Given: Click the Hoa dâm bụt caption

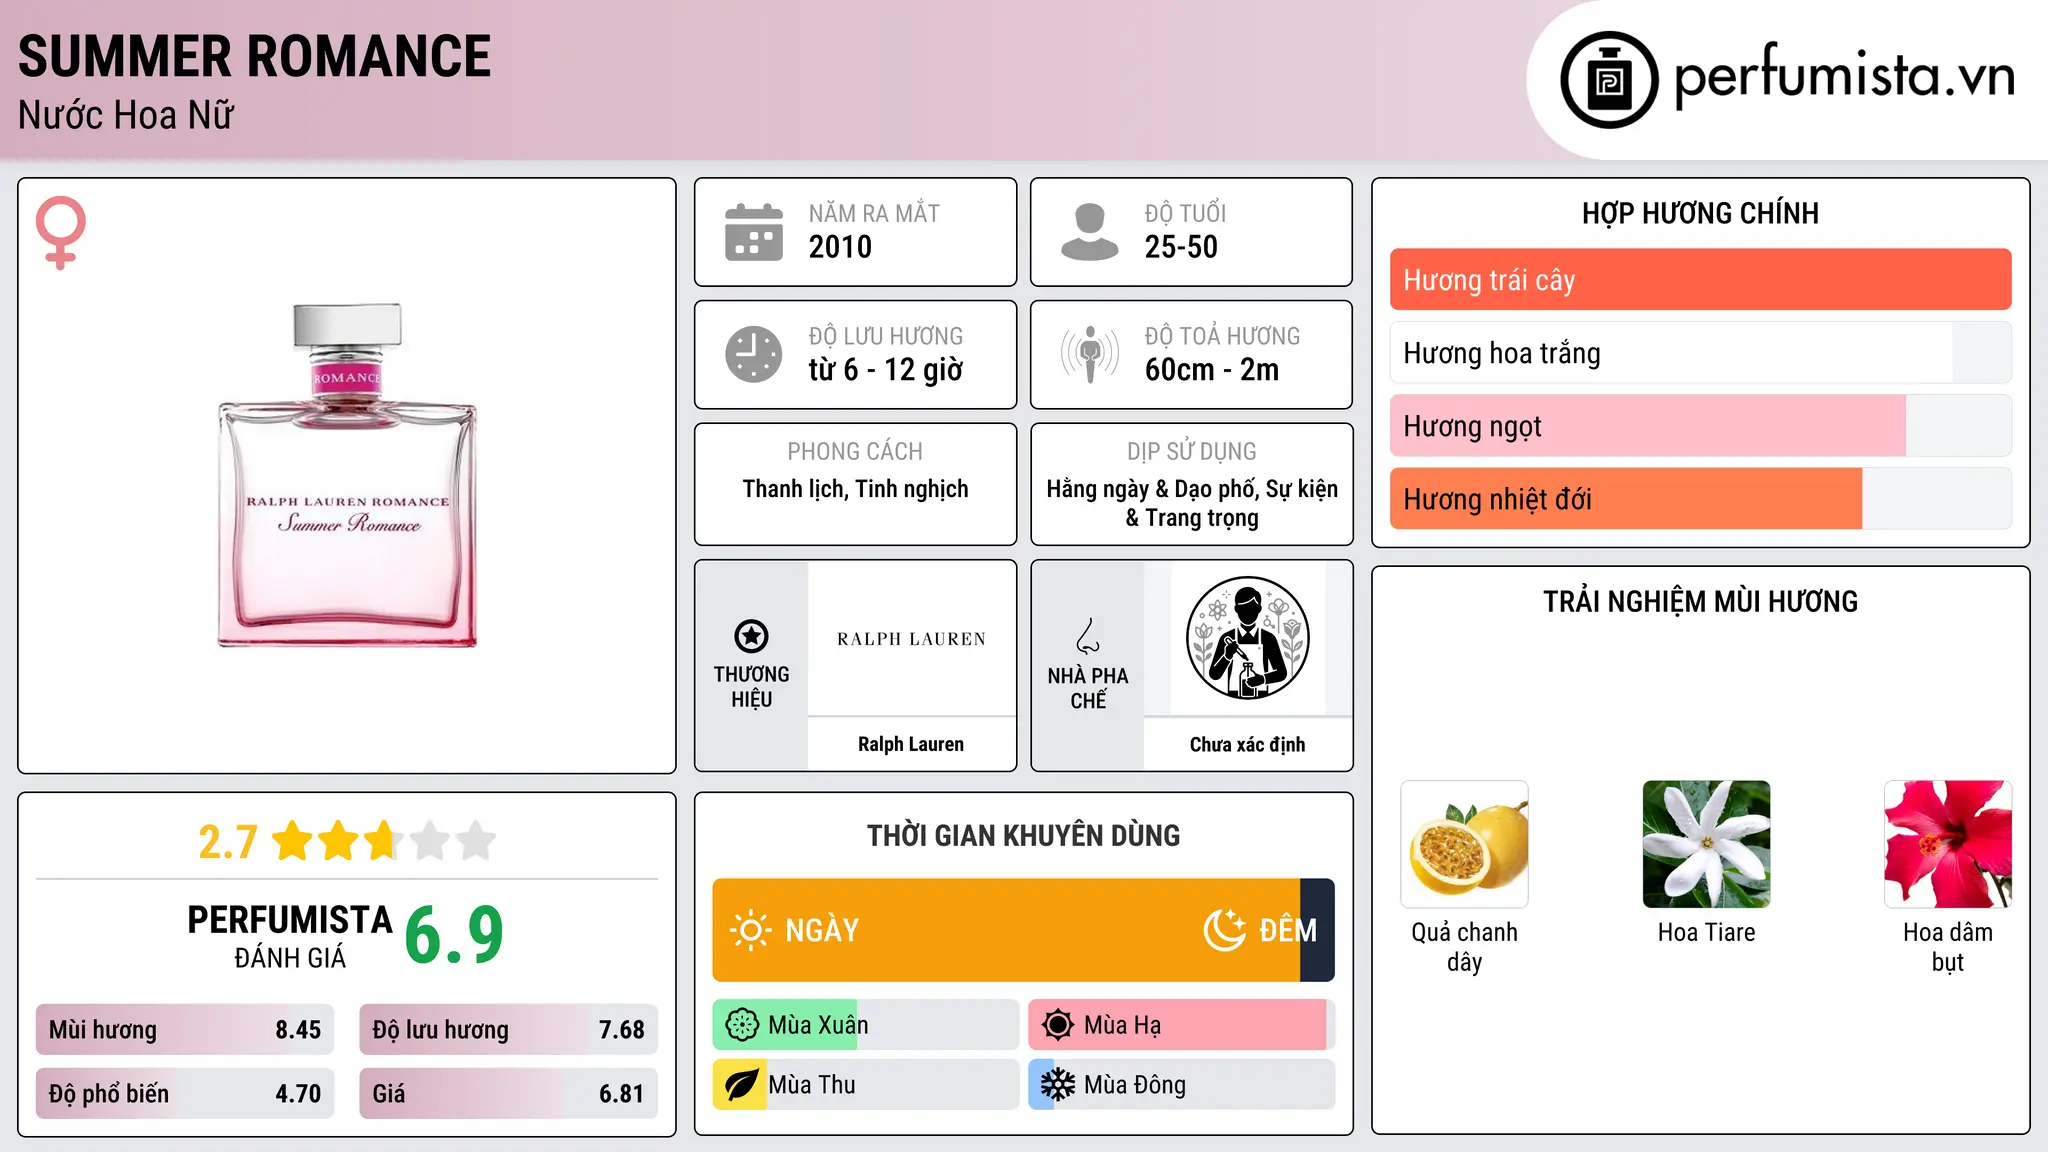Looking at the screenshot, I should (x=1948, y=947).
